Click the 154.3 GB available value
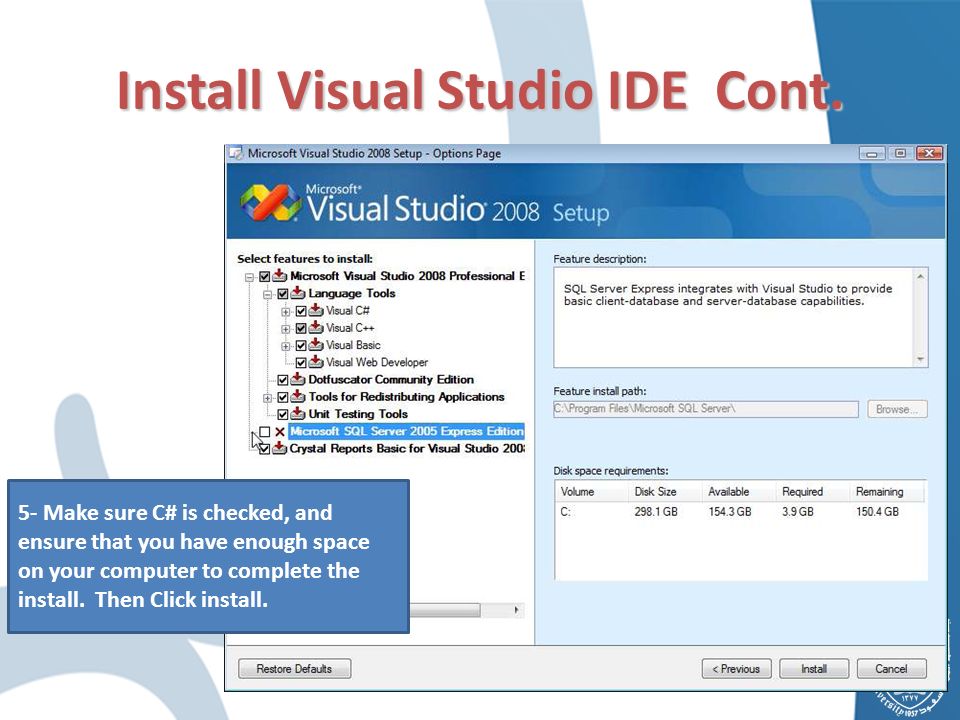This screenshot has height=720, width=960. [x=730, y=512]
